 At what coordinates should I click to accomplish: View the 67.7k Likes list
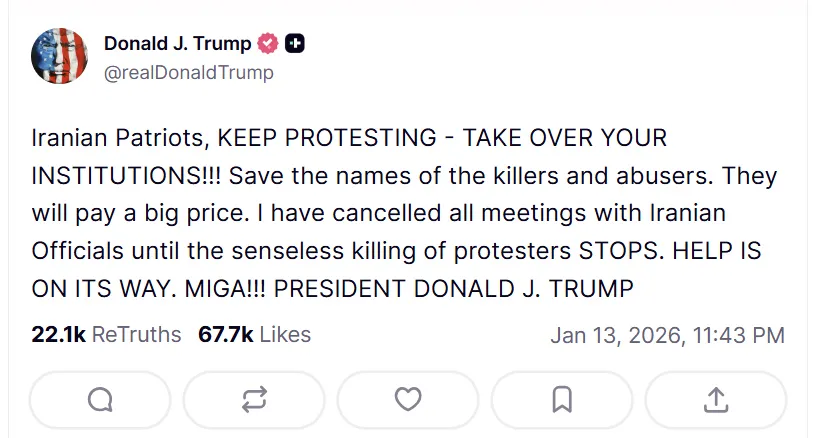coord(254,334)
